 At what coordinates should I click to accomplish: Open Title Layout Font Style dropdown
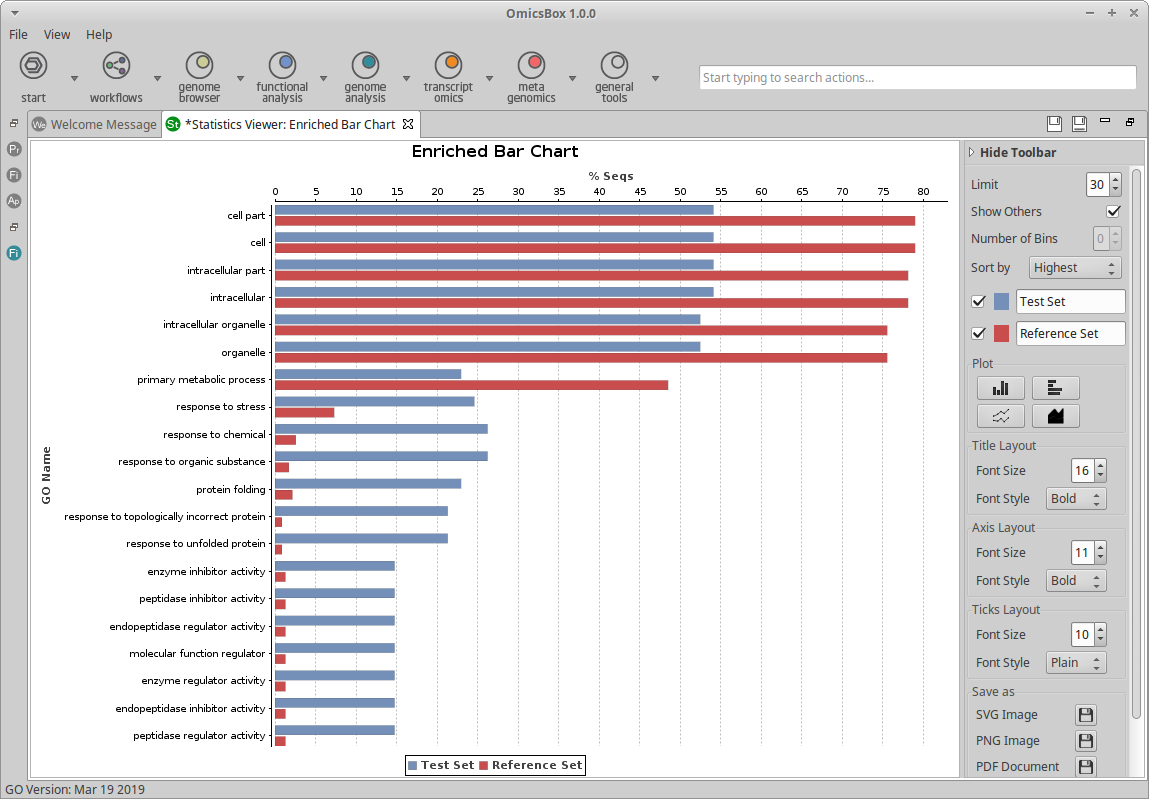[1076, 498]
